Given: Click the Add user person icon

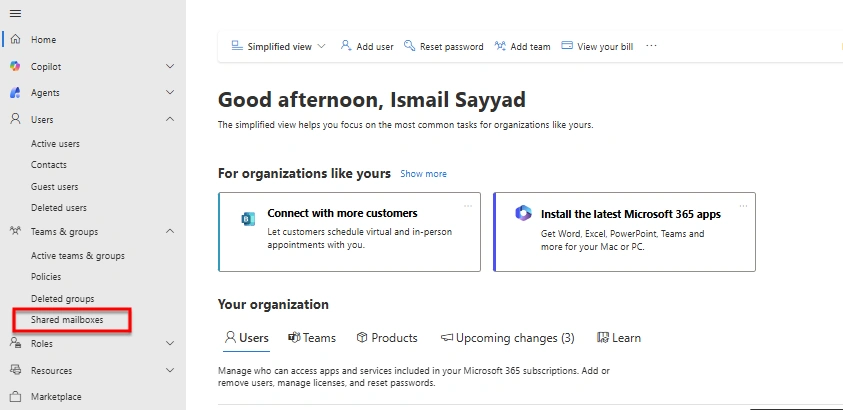Looking at the screenshot, I should tap(346, 46).
